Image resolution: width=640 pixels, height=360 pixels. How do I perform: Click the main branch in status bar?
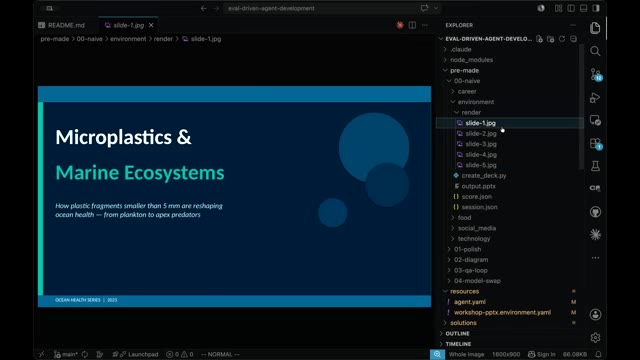[x=66, y=354]
